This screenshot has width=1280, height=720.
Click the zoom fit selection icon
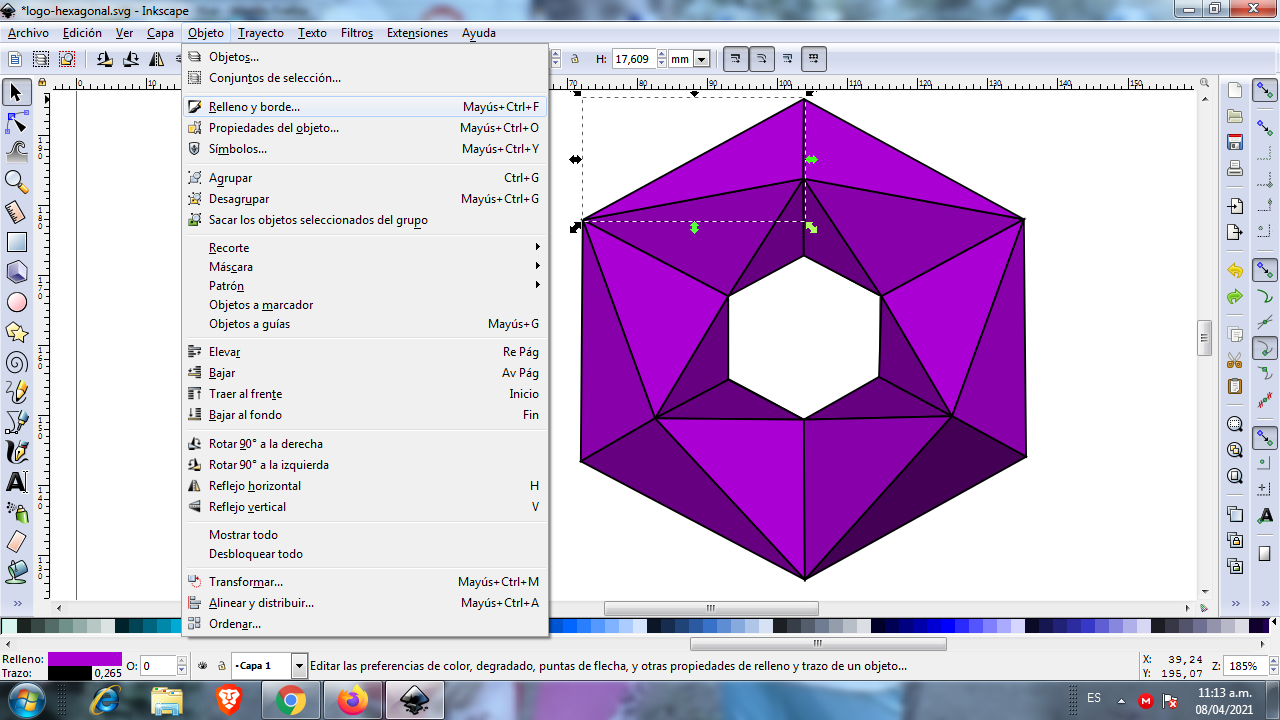tap(1235, 424)
